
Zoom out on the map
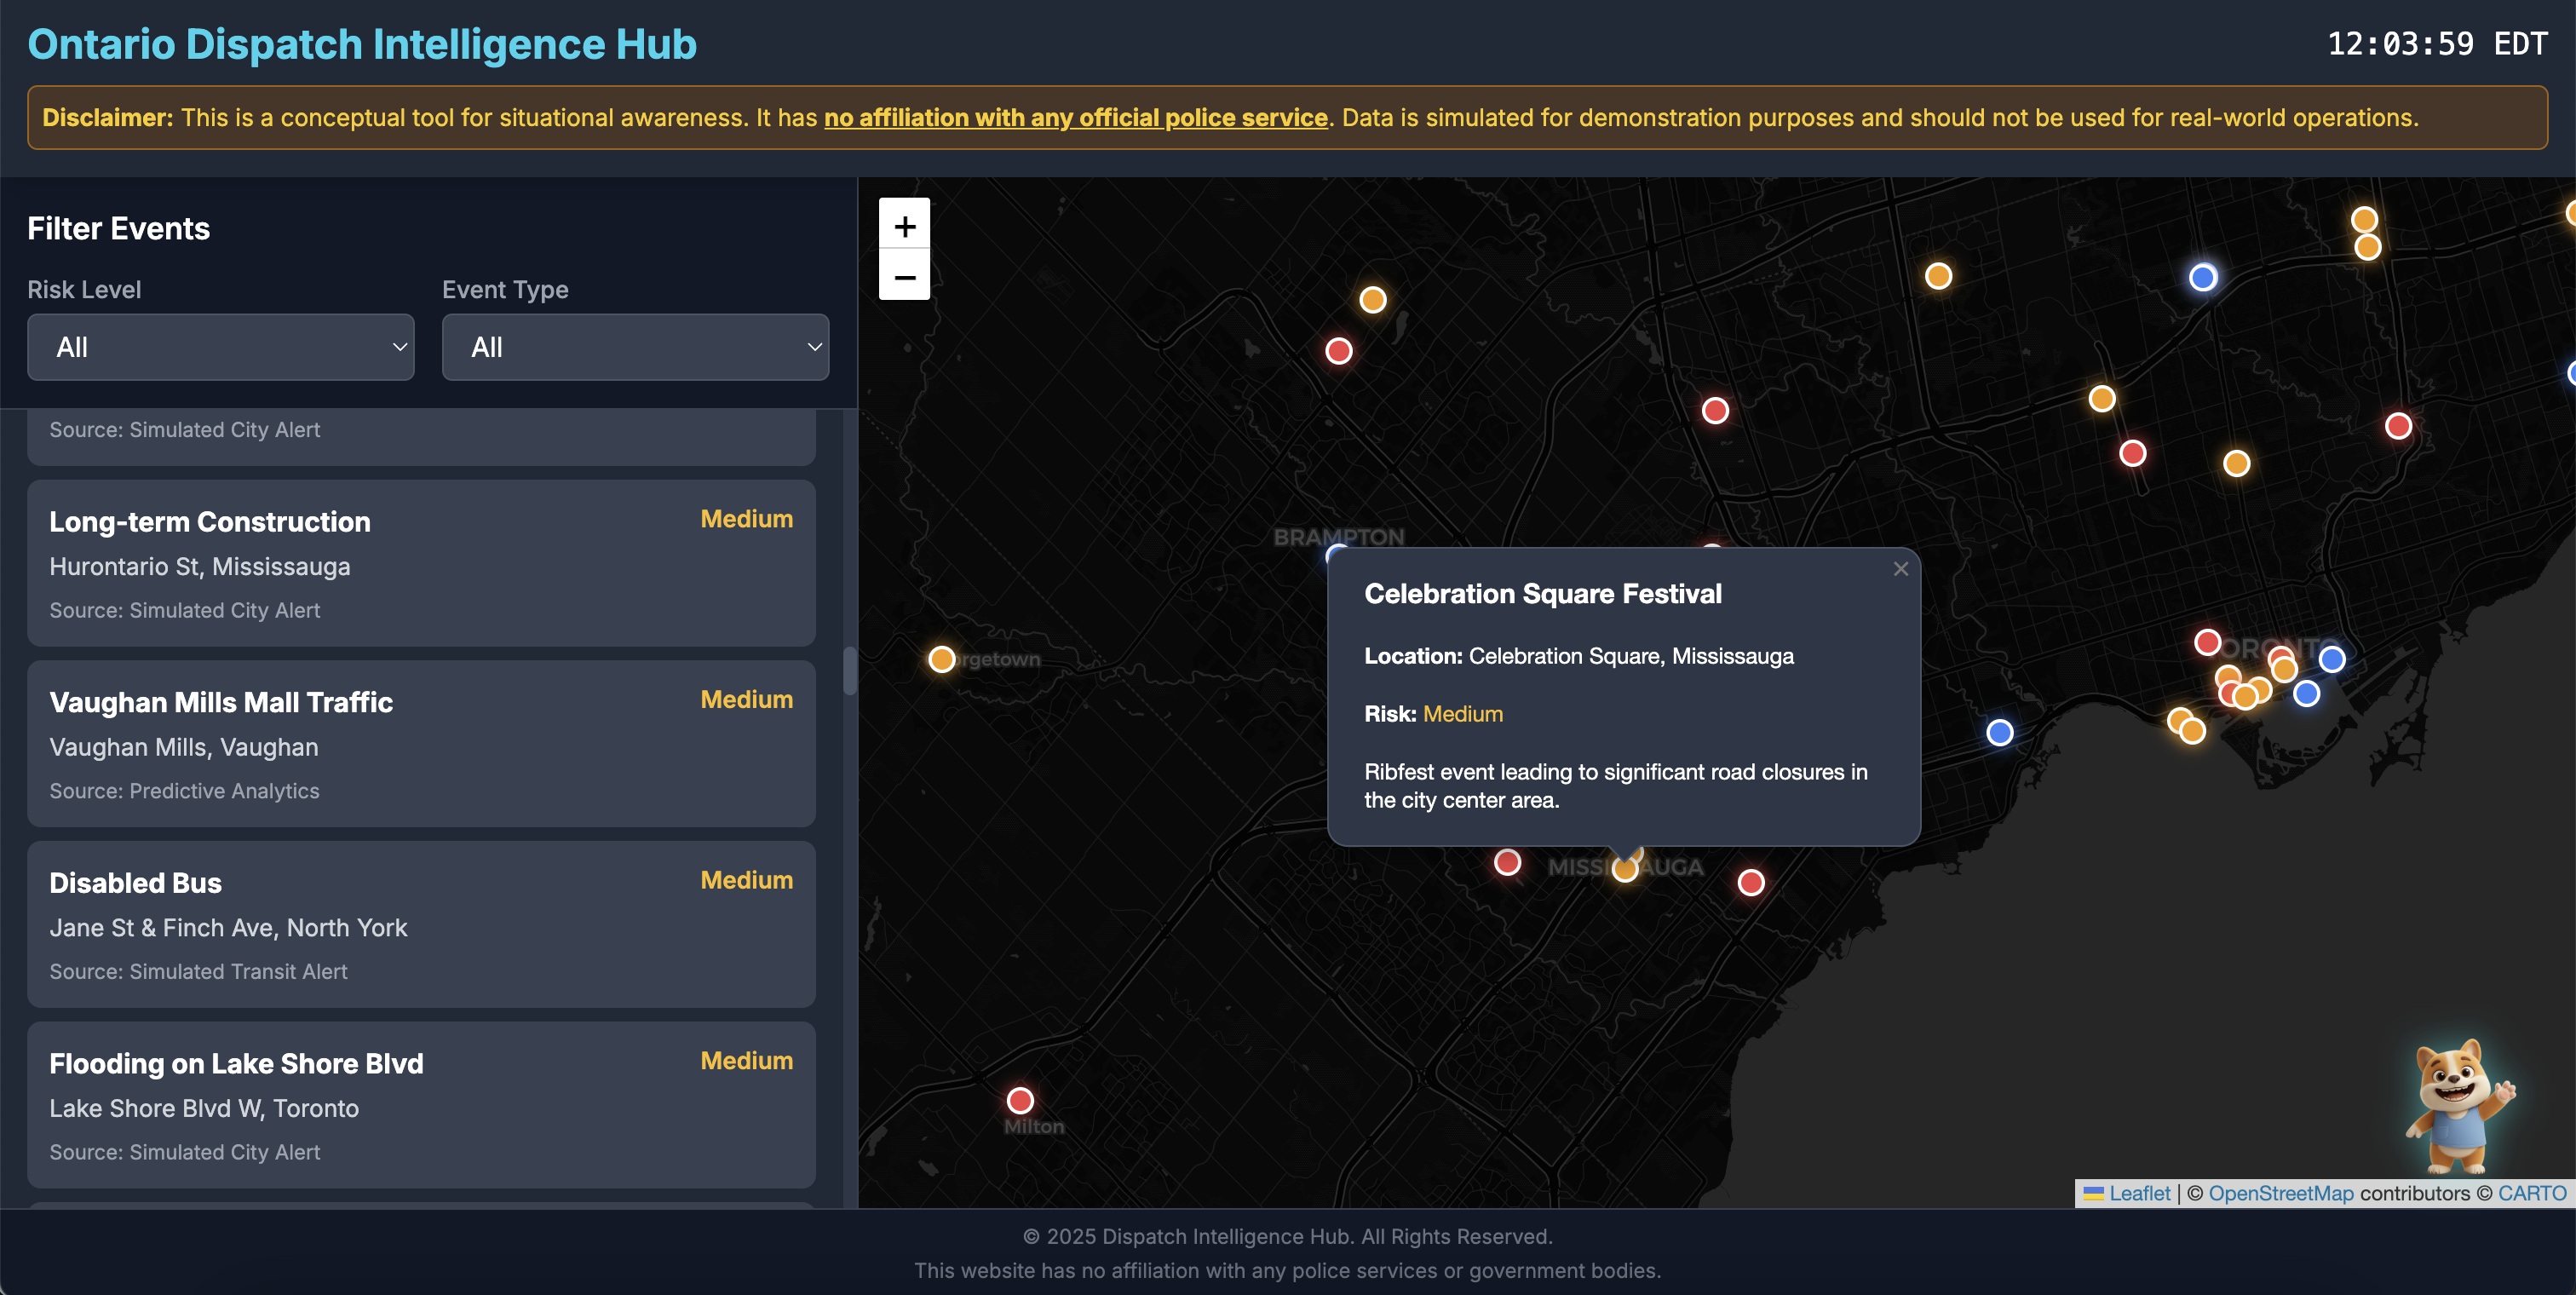(x=904, y=276)
